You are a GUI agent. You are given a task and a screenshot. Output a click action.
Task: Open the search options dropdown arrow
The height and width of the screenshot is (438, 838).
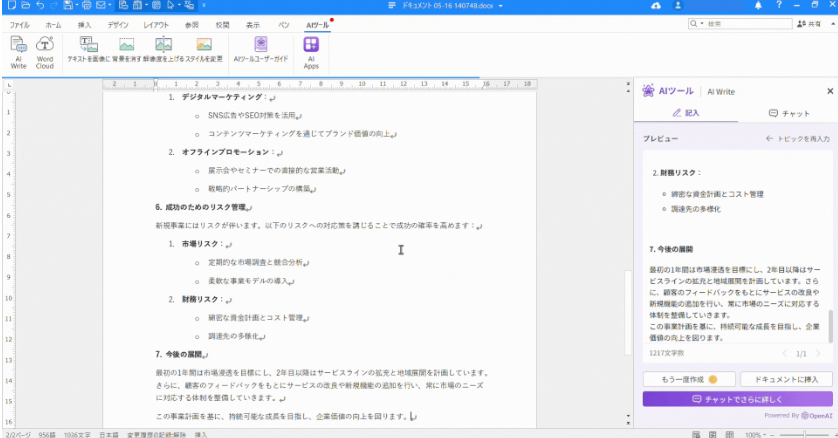tap(702, 24)
